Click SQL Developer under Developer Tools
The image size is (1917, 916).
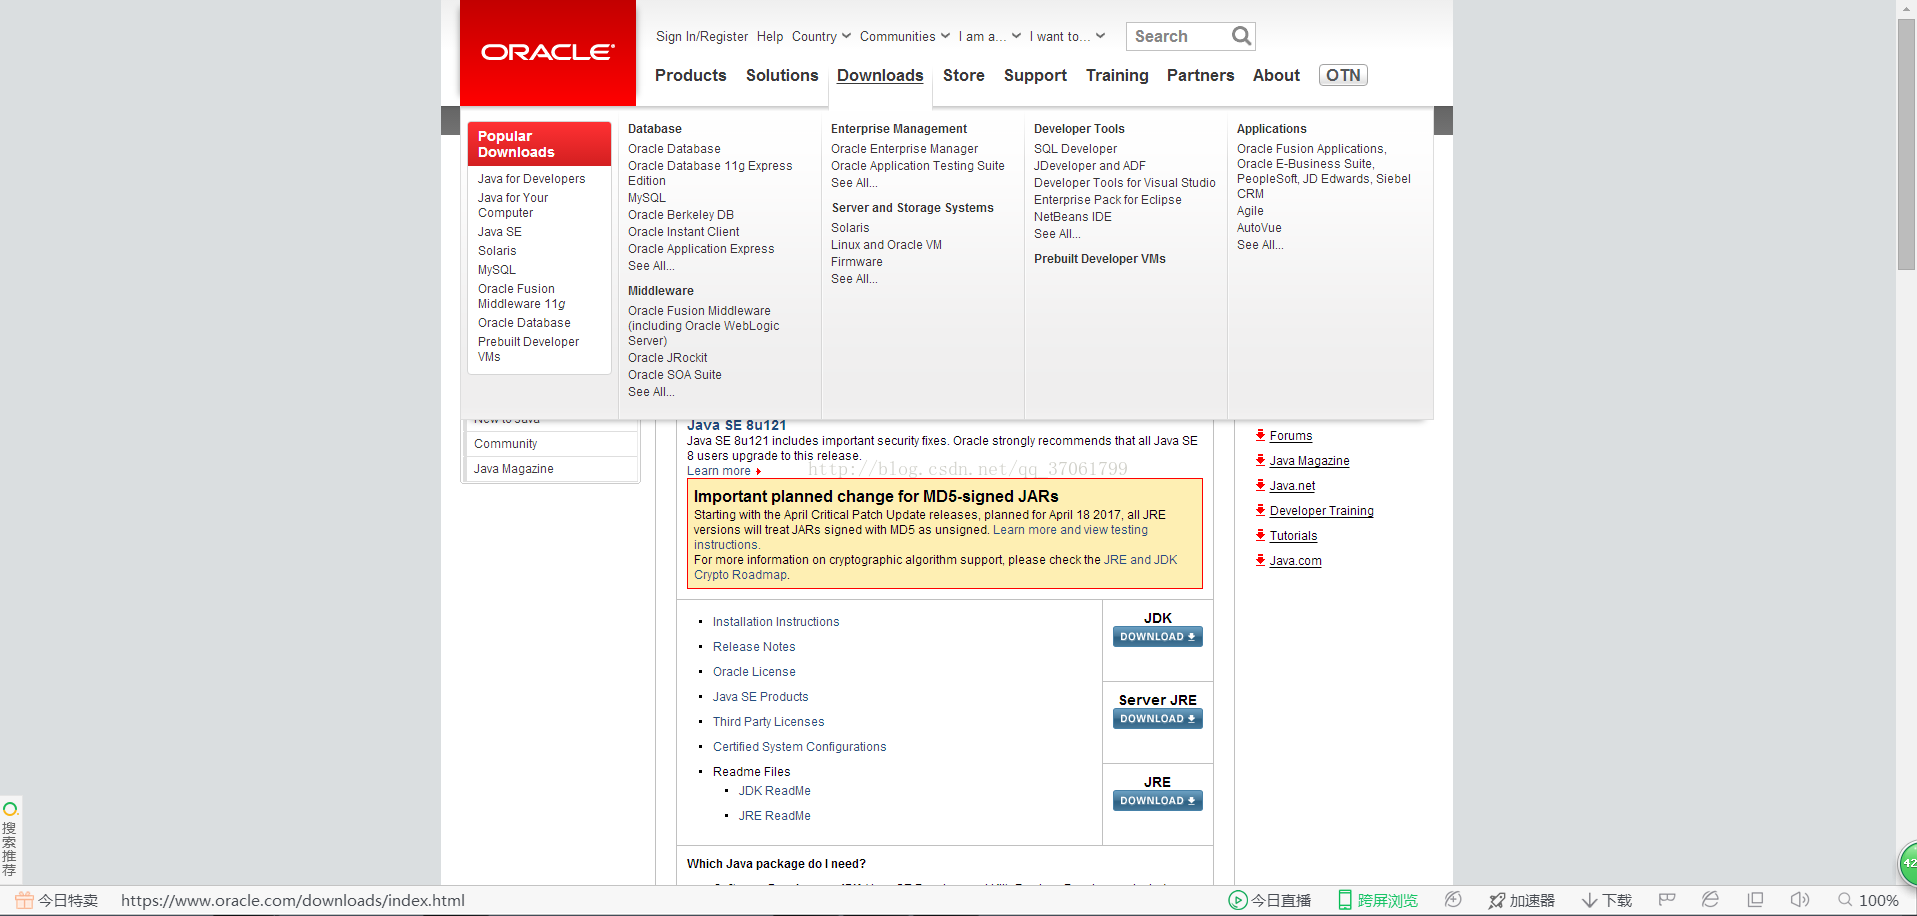[1075, 149]
